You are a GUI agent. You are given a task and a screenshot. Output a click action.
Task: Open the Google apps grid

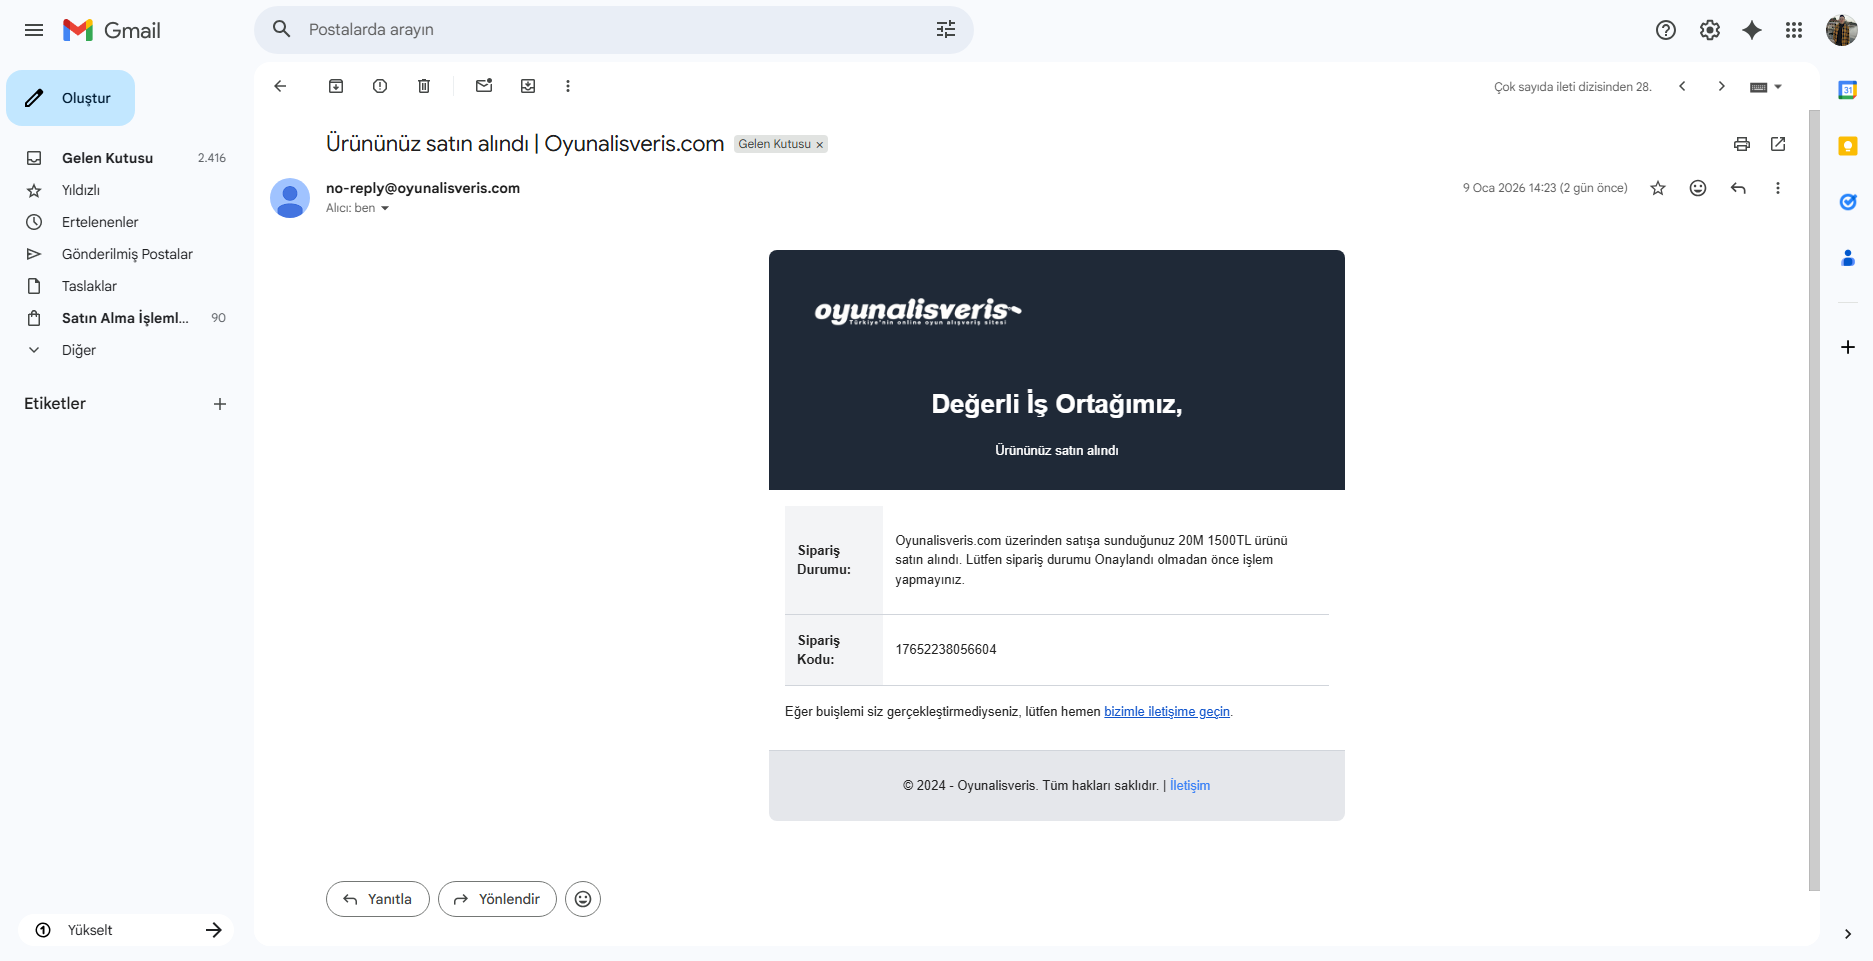(x=1794, y=30)
